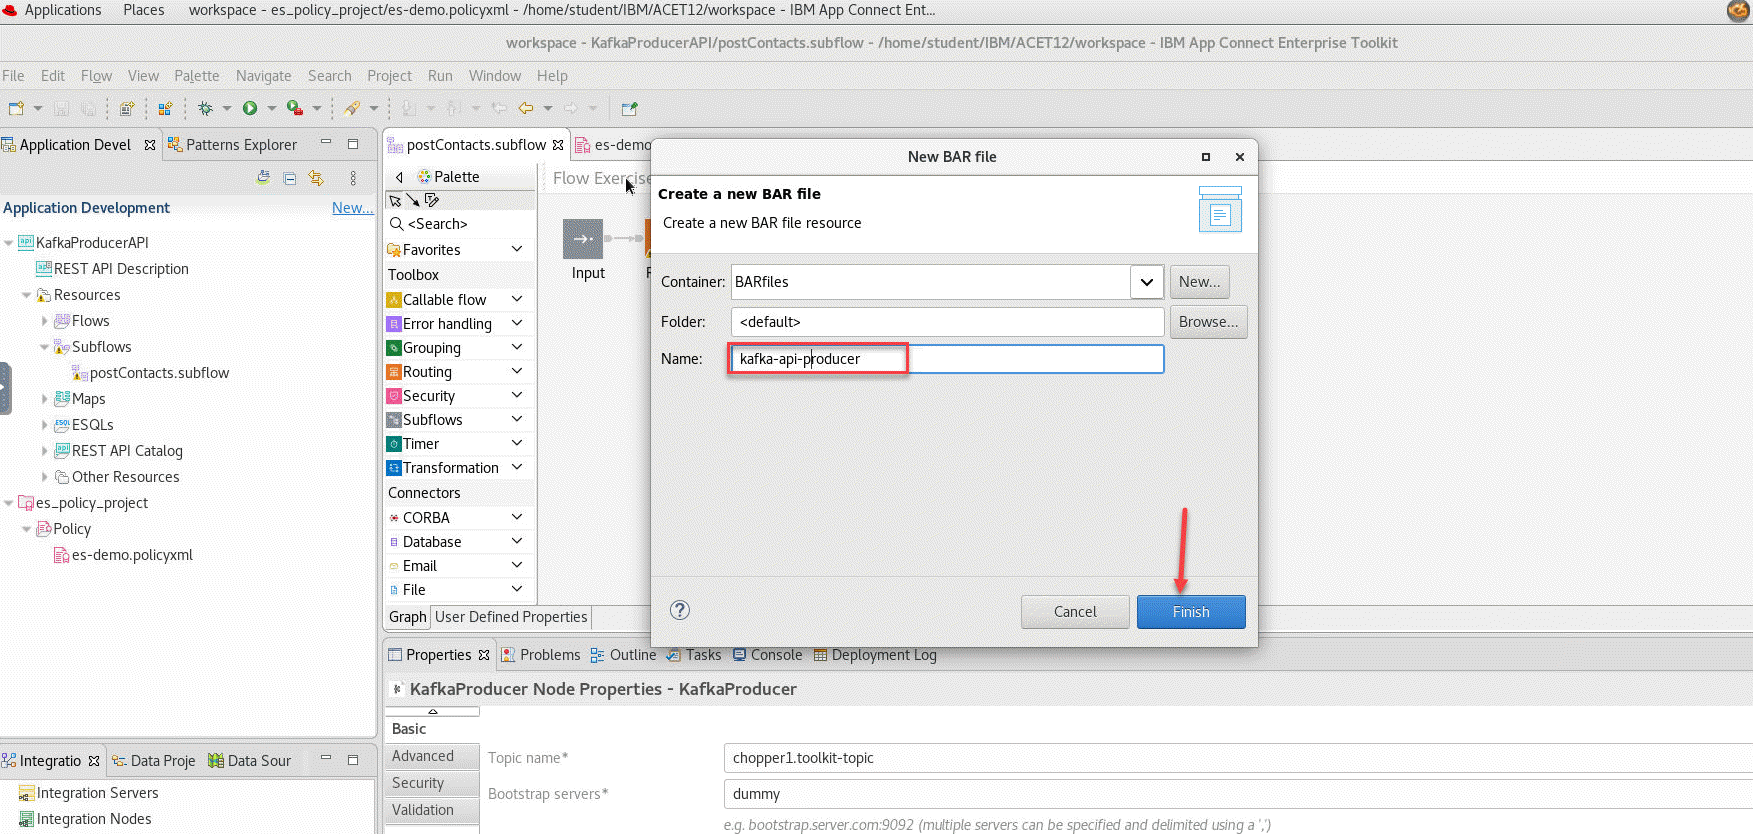Screen dimensions: 1753x834
Task: Click the es-demo.policyxml file icon in tree
Action: [x=61, y=555]
